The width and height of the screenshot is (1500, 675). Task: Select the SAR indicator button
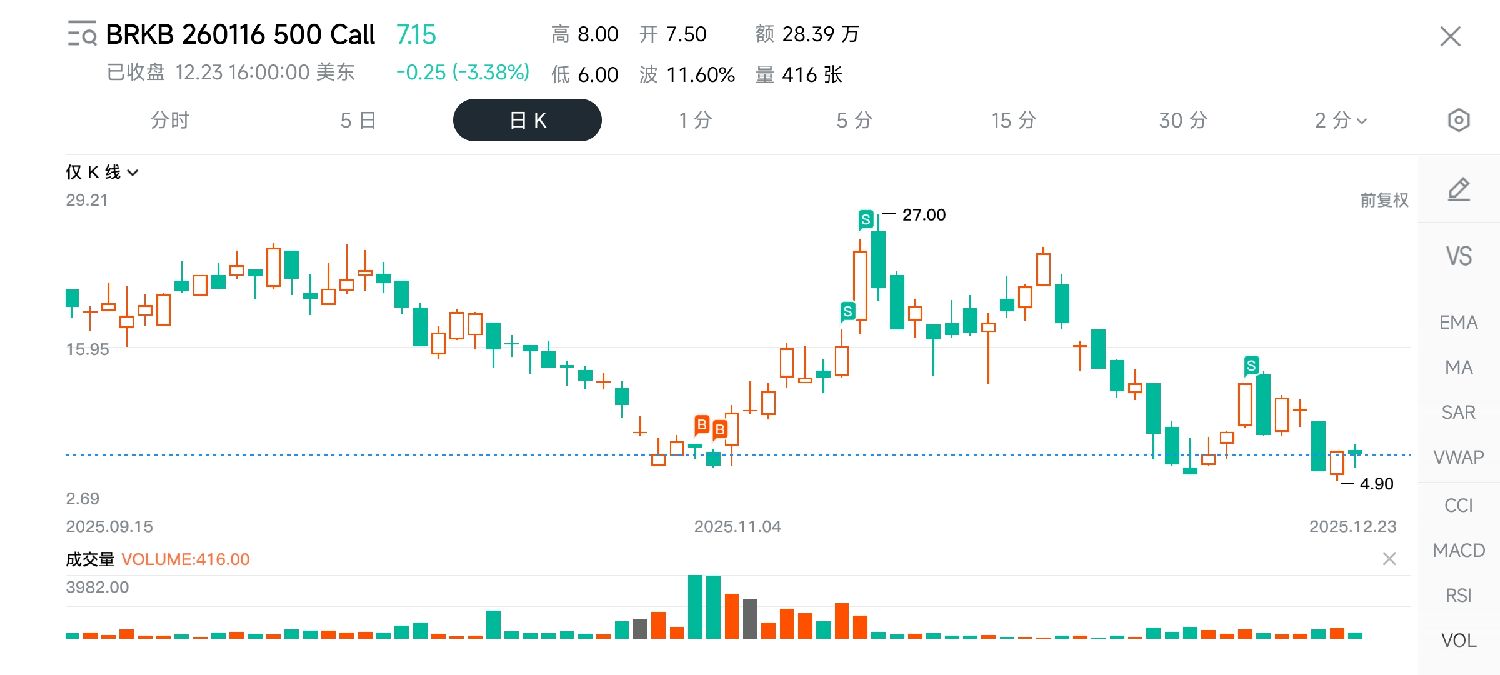(x=1458, y=412)
